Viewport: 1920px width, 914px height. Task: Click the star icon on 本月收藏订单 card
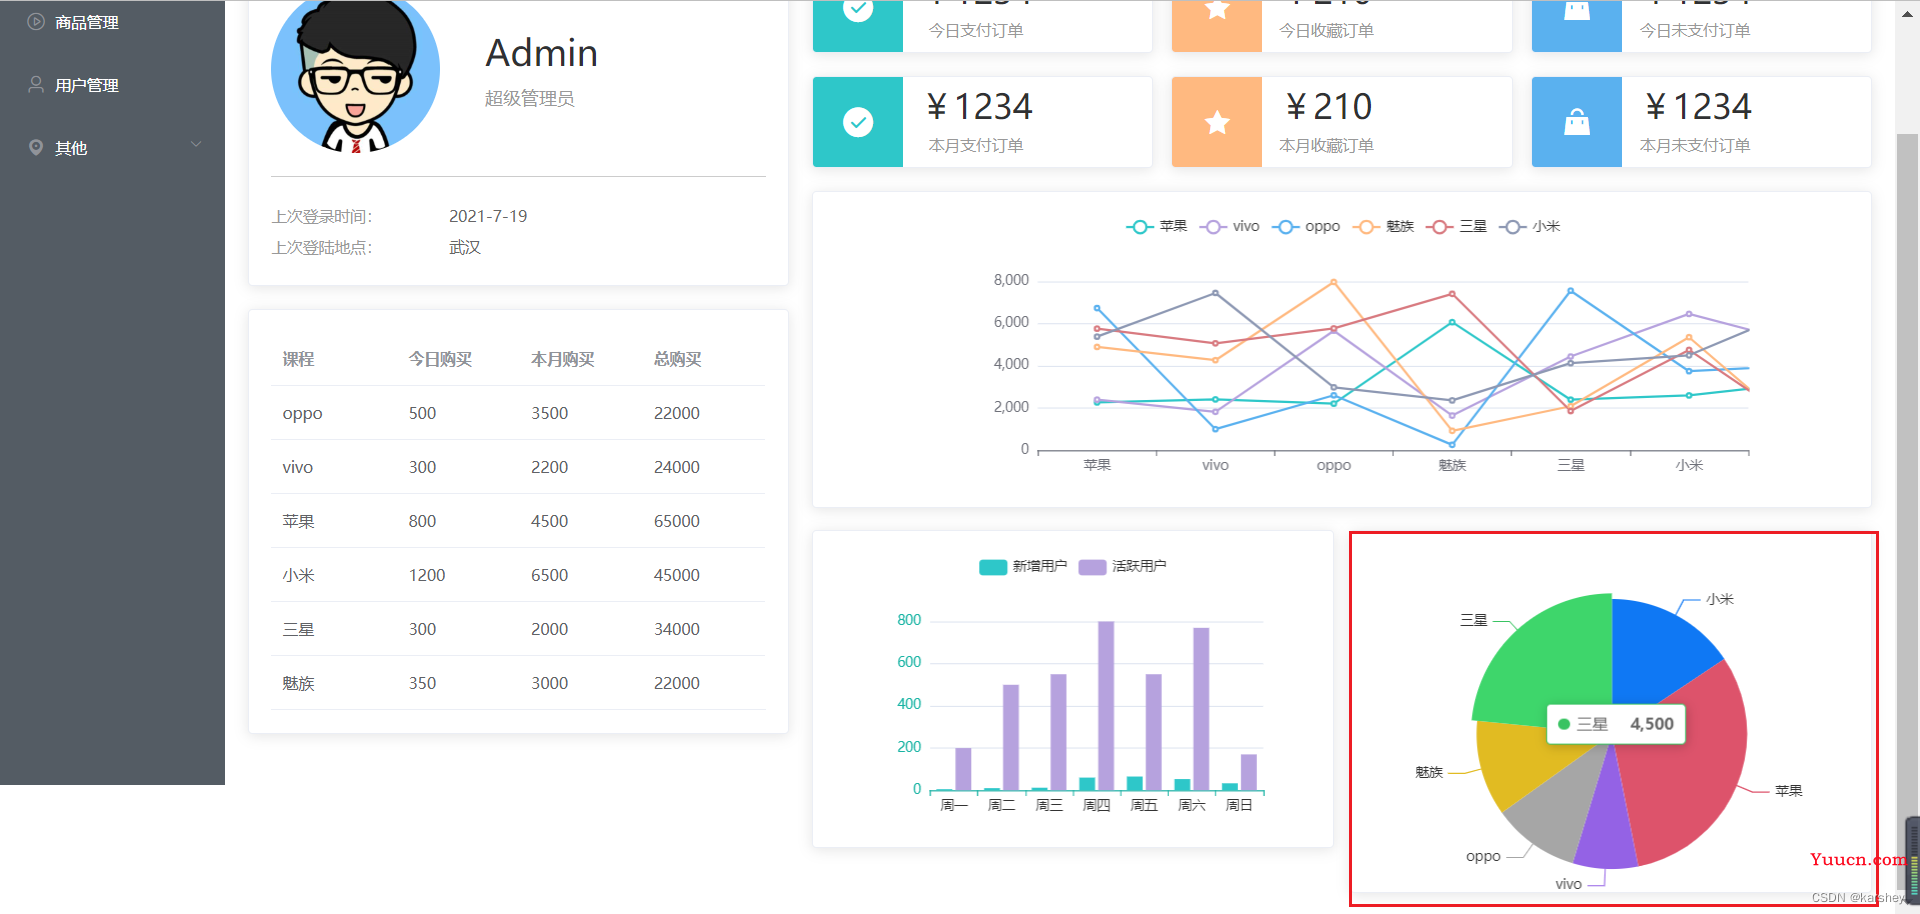point(1217,122)
